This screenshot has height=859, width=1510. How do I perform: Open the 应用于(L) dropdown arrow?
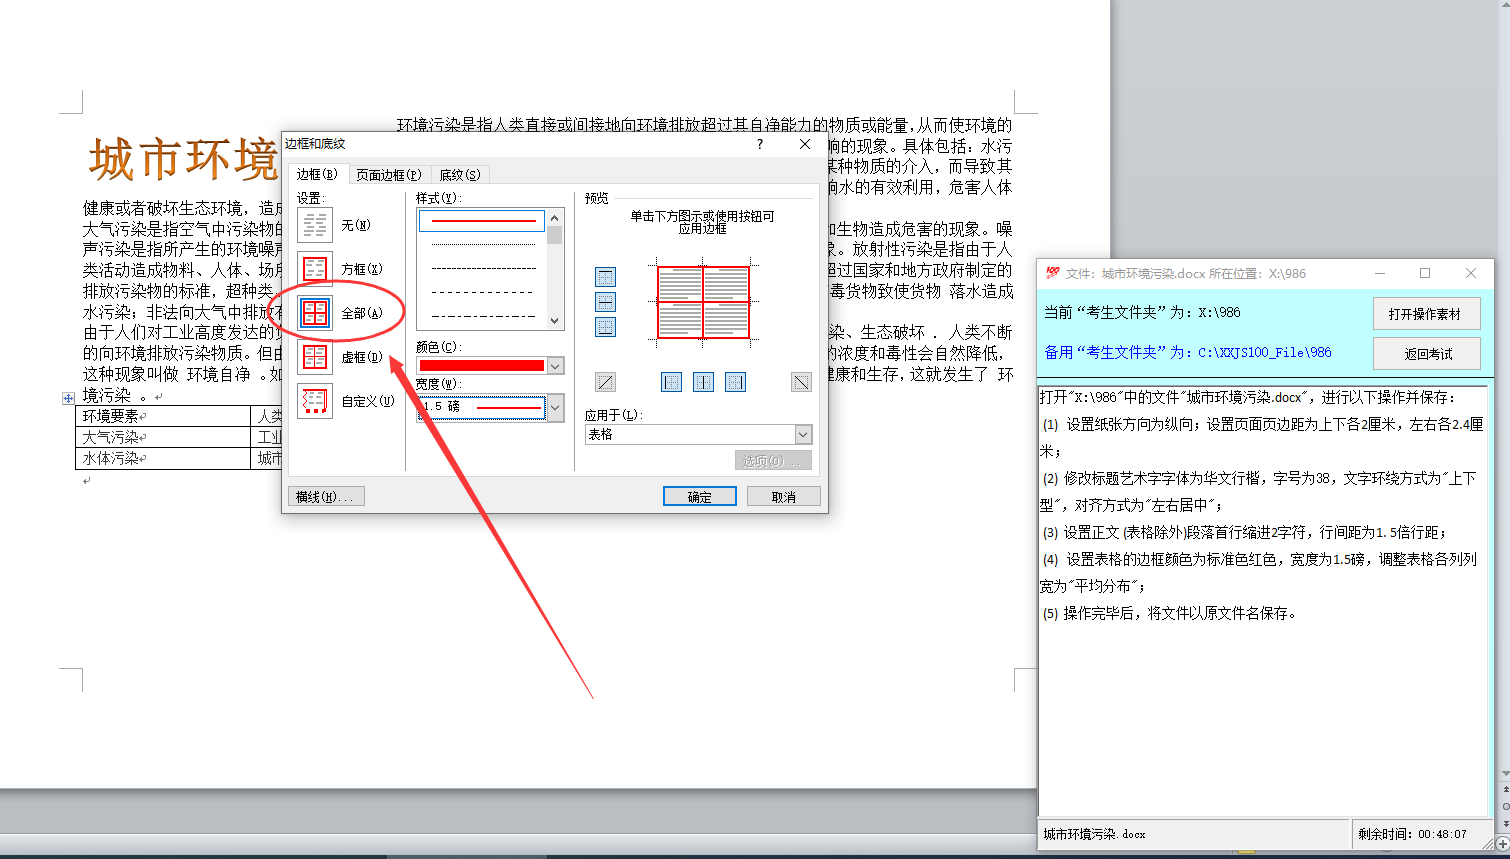point(803,434)
